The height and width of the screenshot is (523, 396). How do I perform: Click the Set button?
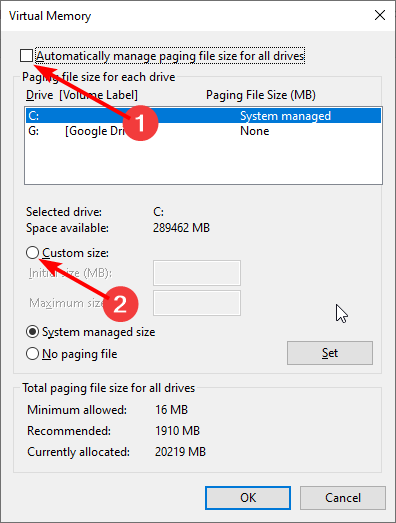click(x=330, y=353)
